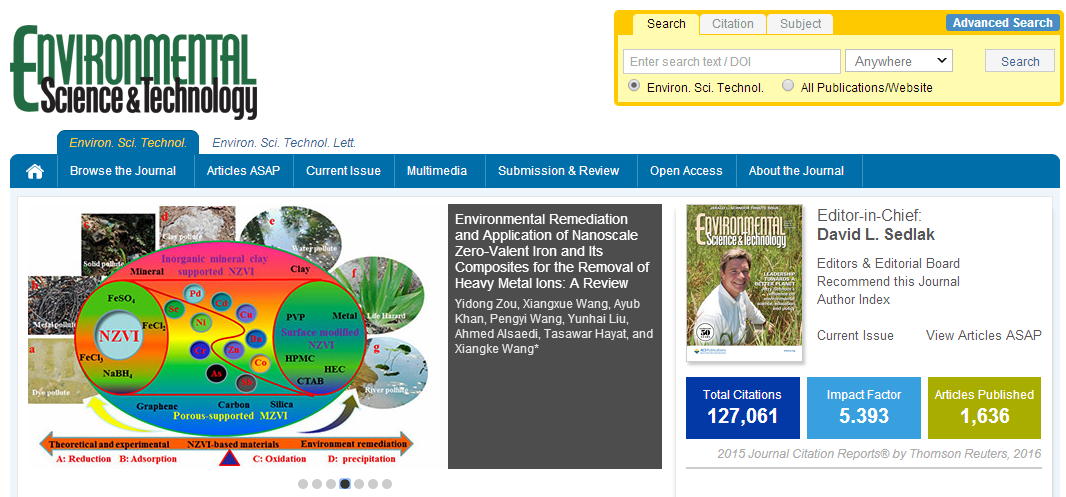The image size is (1066, 497).
Task: Open the David L. Sedlak editor link
Action: click(x=876, y=235)
